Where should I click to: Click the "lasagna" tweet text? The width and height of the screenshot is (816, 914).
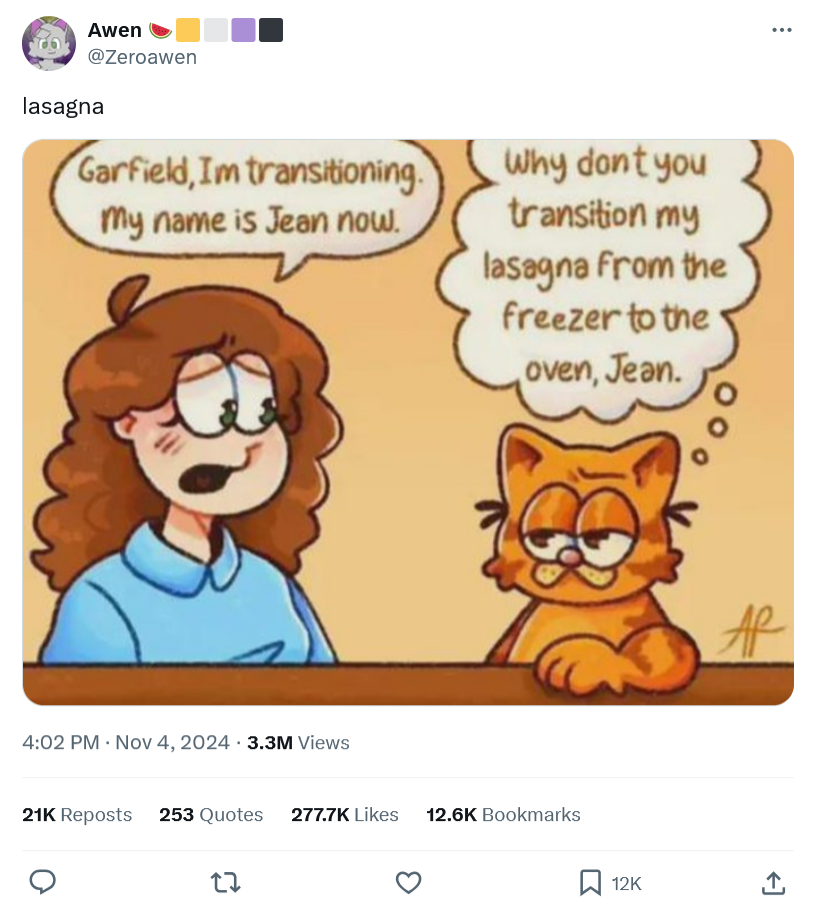click(63, 106)
